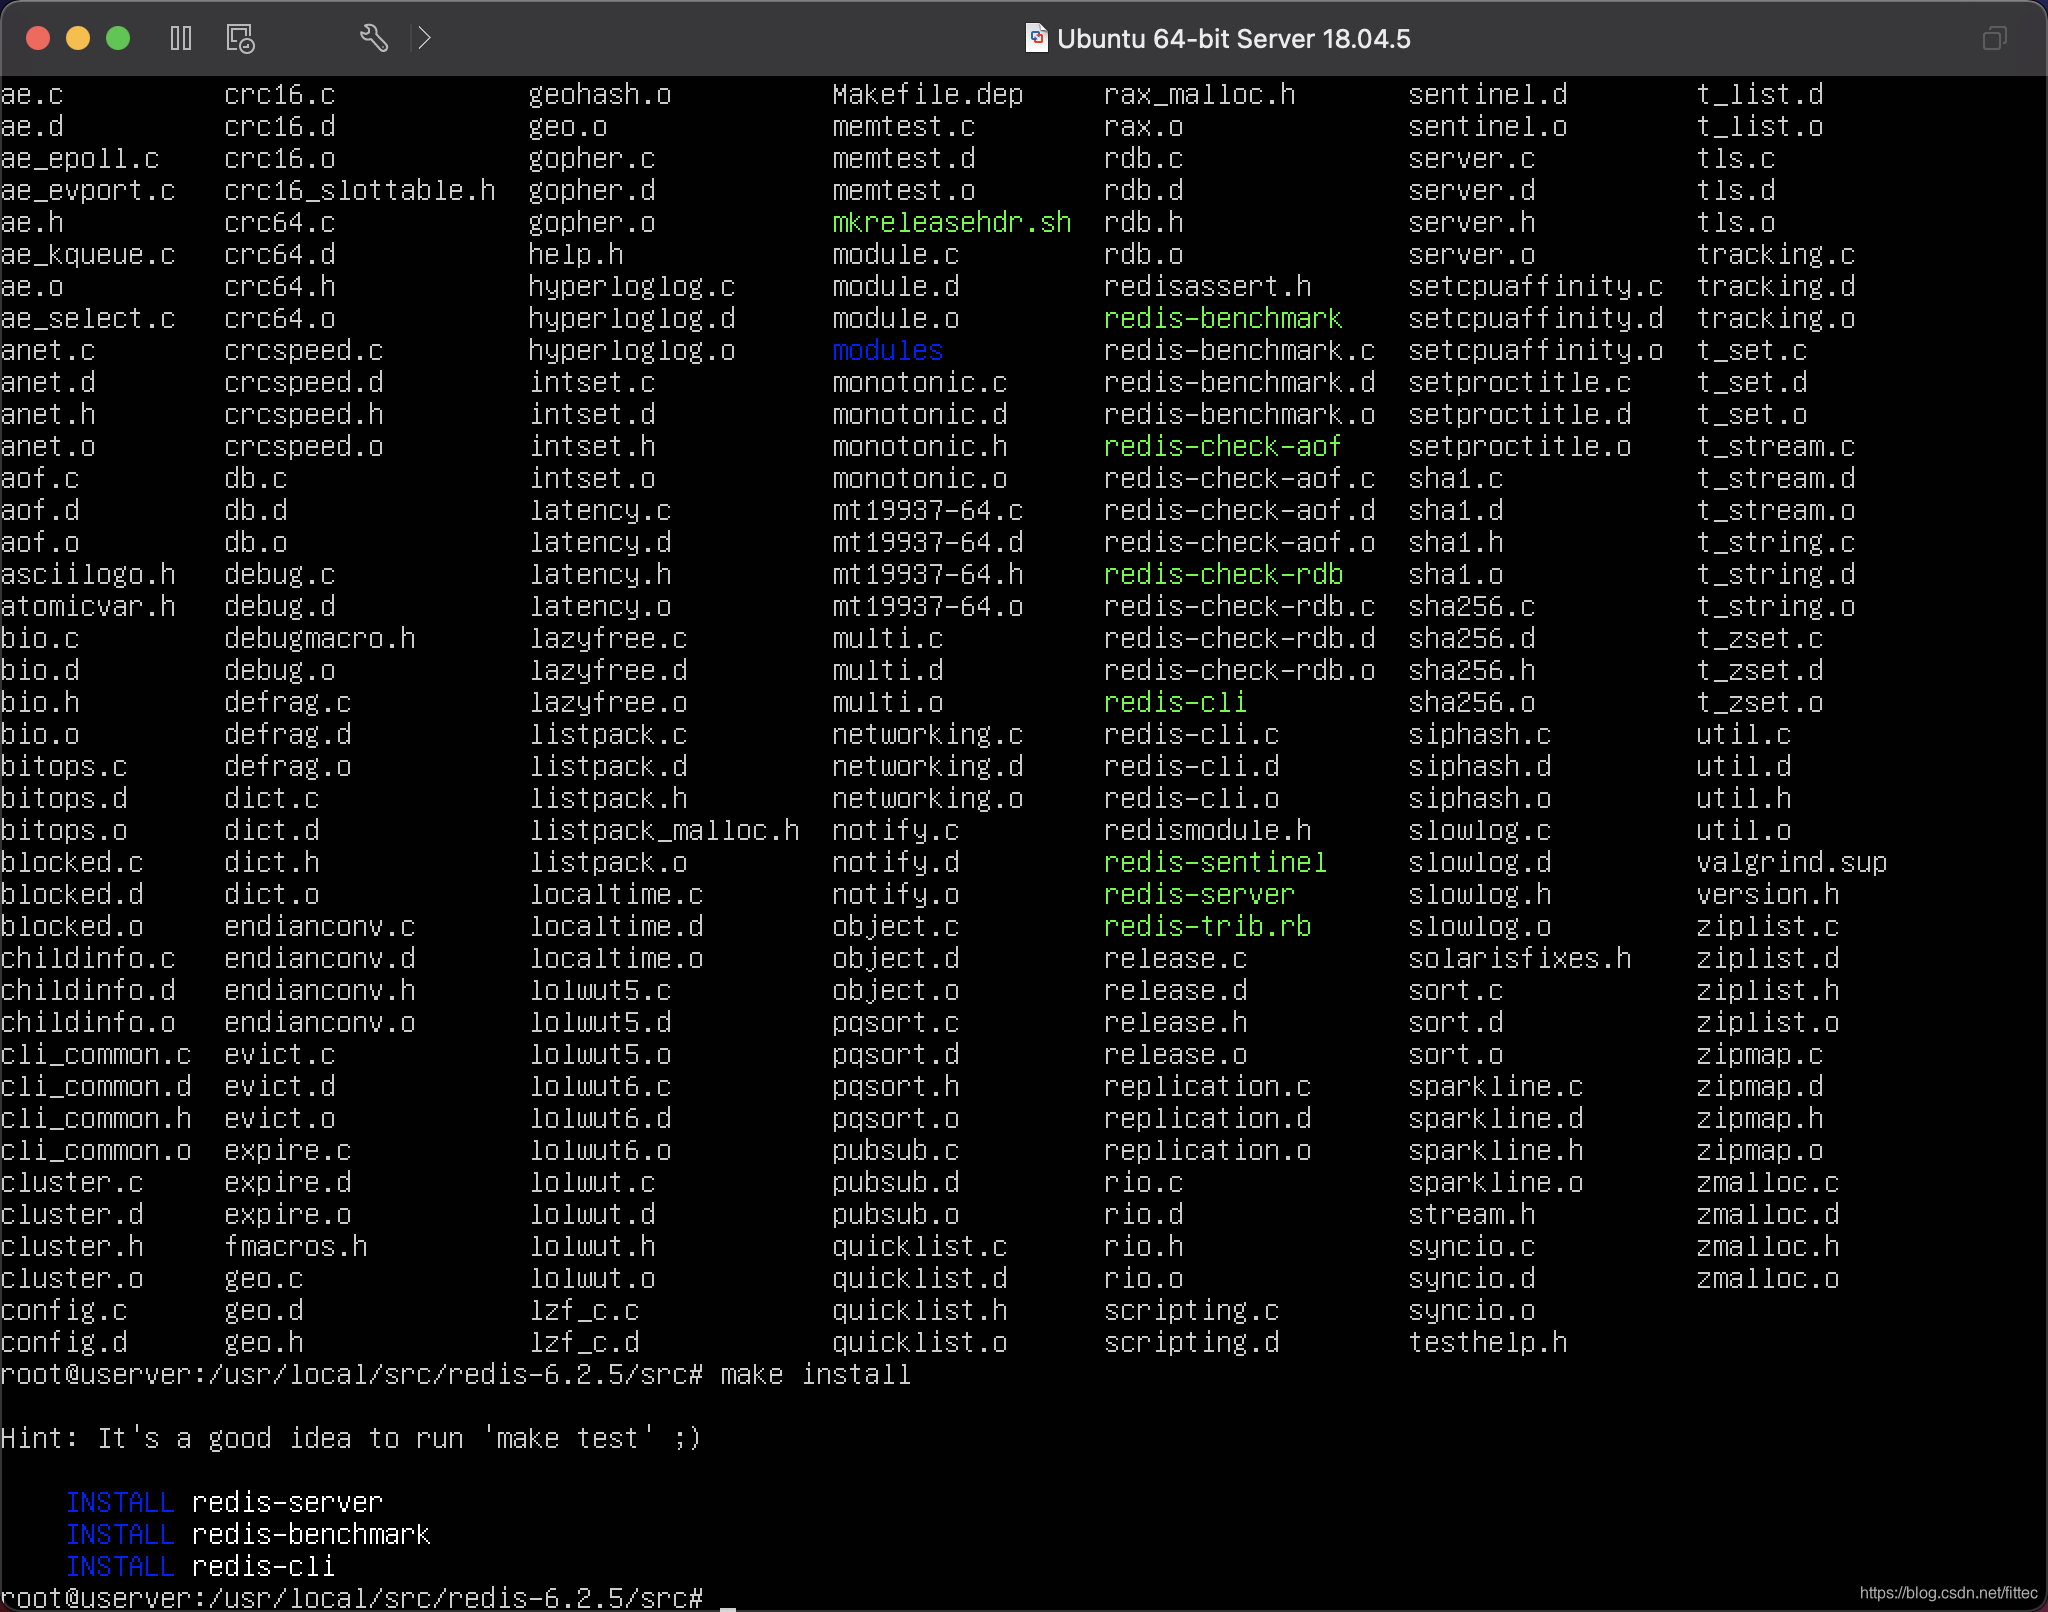Viewport: 2048px width, 1612px height.
Task: Enter full screen with green button
Action: 118,38
